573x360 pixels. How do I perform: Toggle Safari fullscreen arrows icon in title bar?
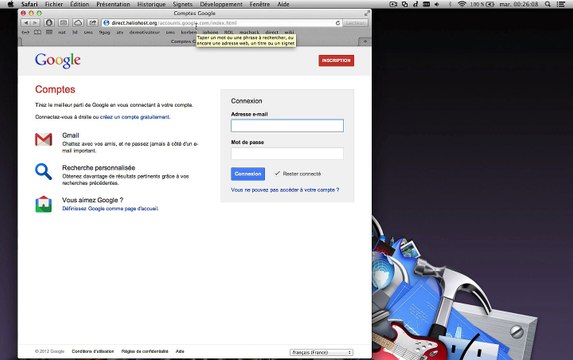[367, 13]
